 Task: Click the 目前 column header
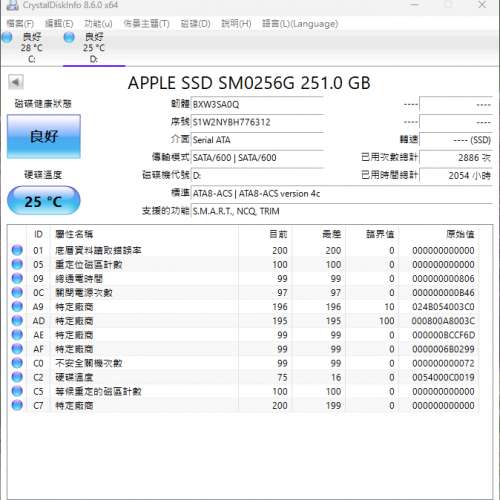tap(265, 234)
